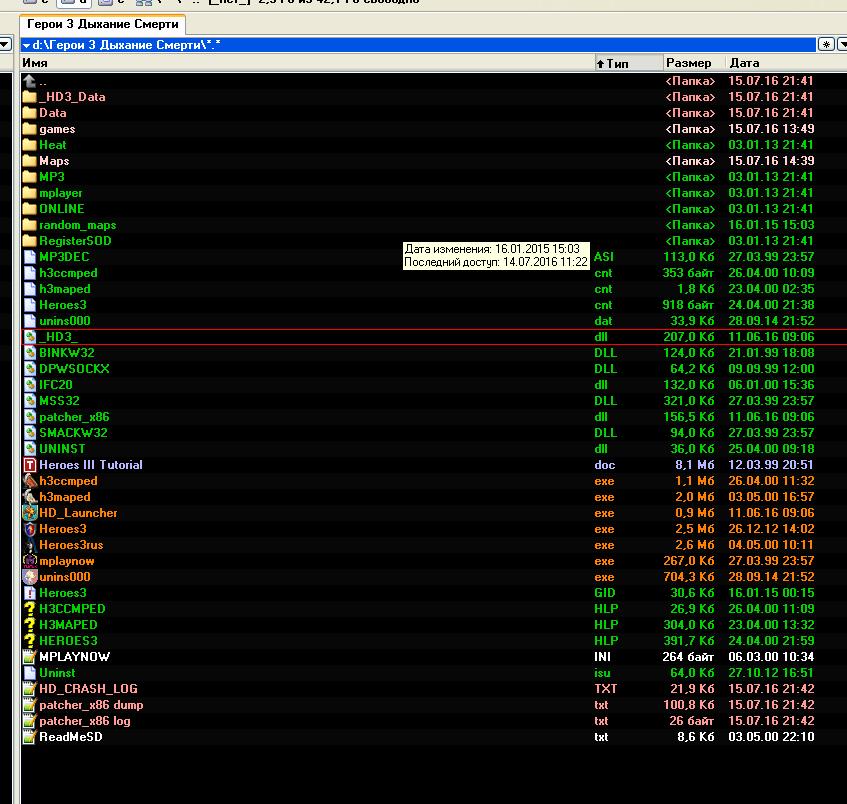
Task: Select the Heroes3 cnt file name
Action: pos(63,305)
